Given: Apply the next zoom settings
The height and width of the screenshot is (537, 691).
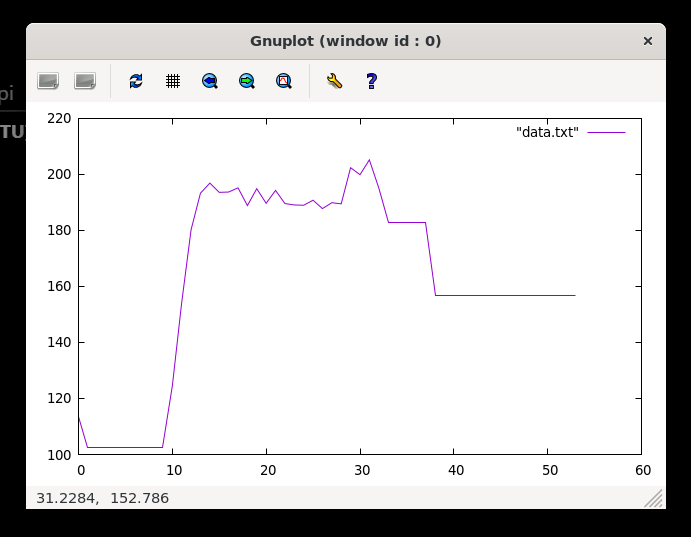Looking at the screenshot, I should tap(247, 81).
